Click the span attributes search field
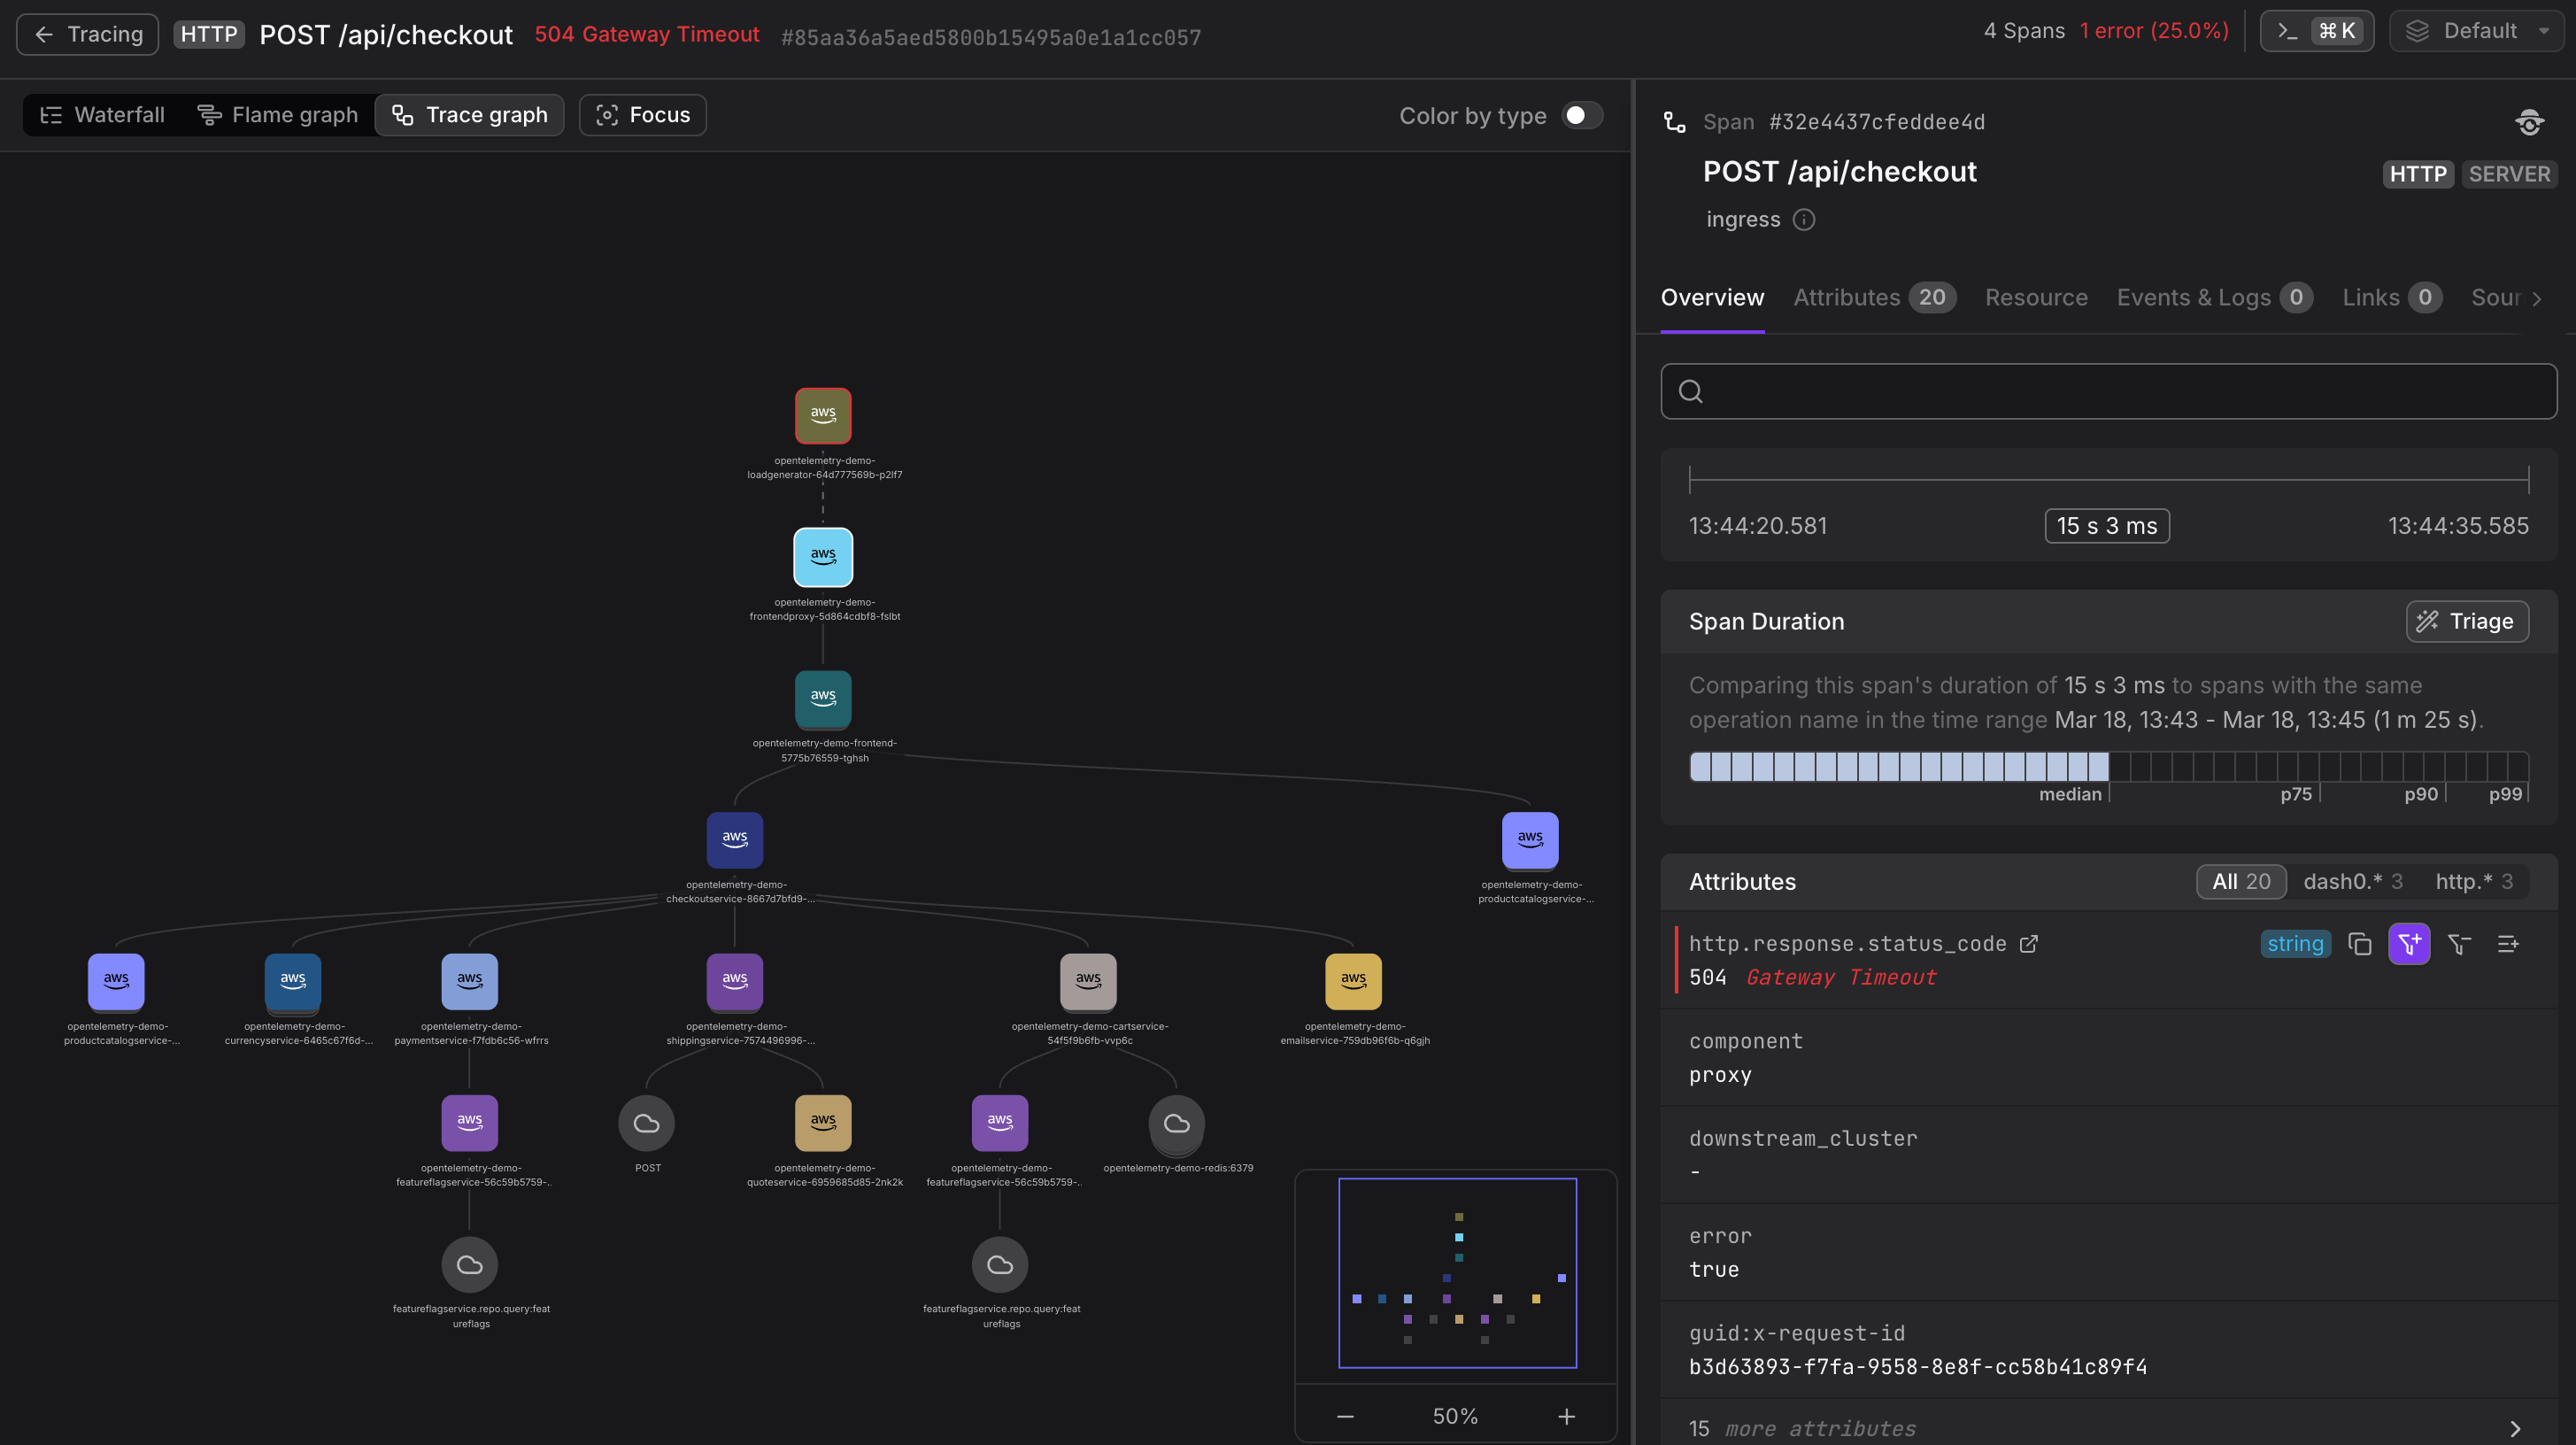The height and width of the screenshot is (1445, 2576). coord(2107,391)
